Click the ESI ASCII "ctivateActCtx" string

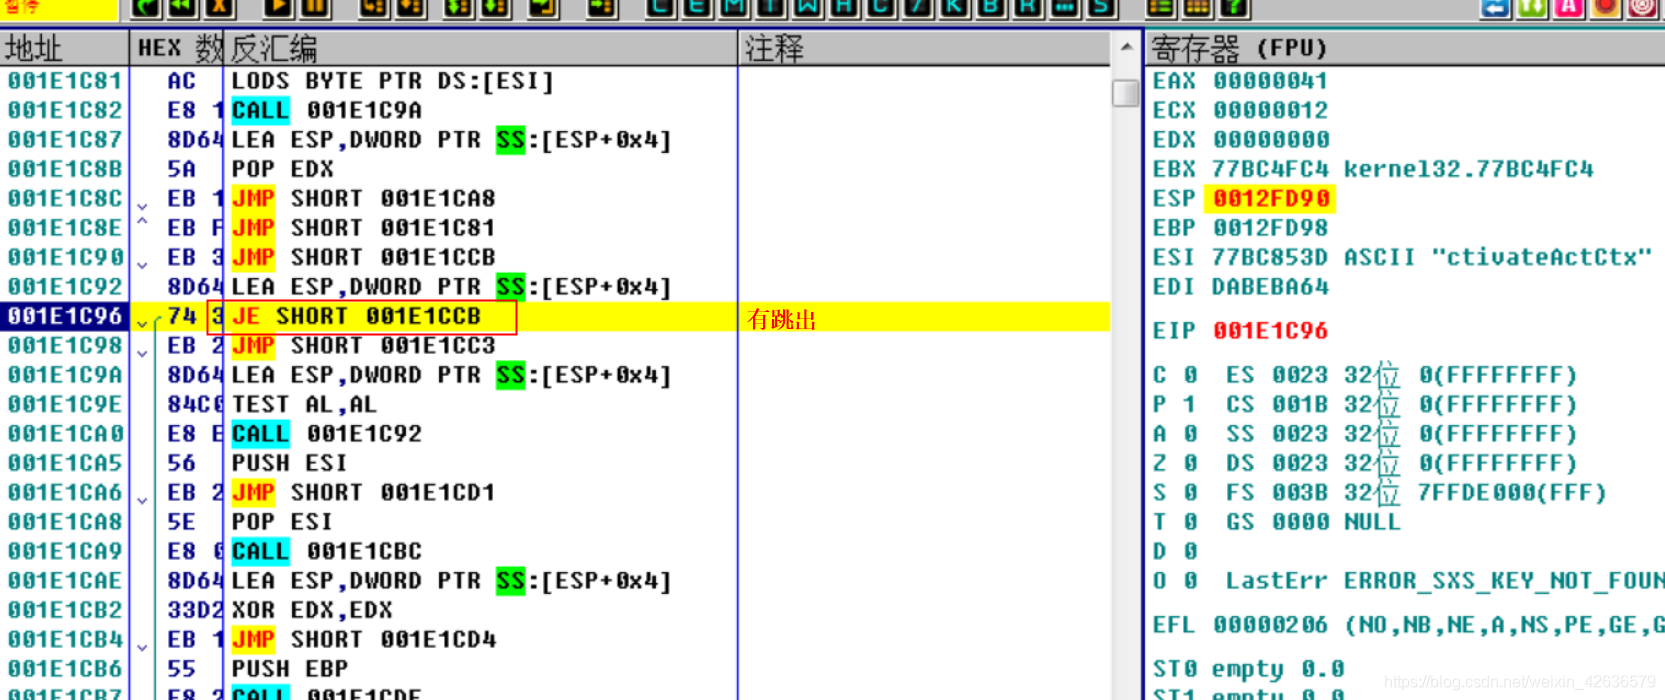[1498, 257]
